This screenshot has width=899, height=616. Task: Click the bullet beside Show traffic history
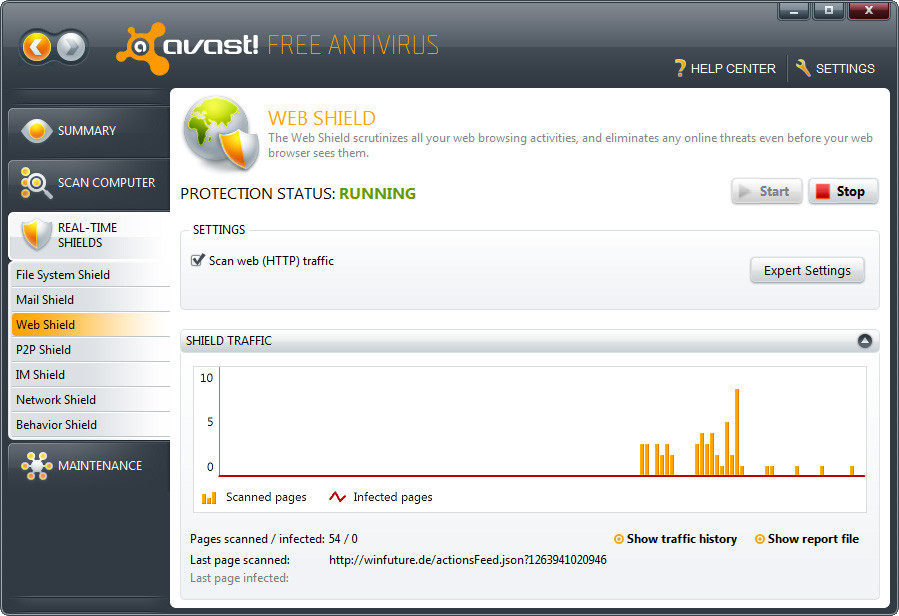[619, 539]
